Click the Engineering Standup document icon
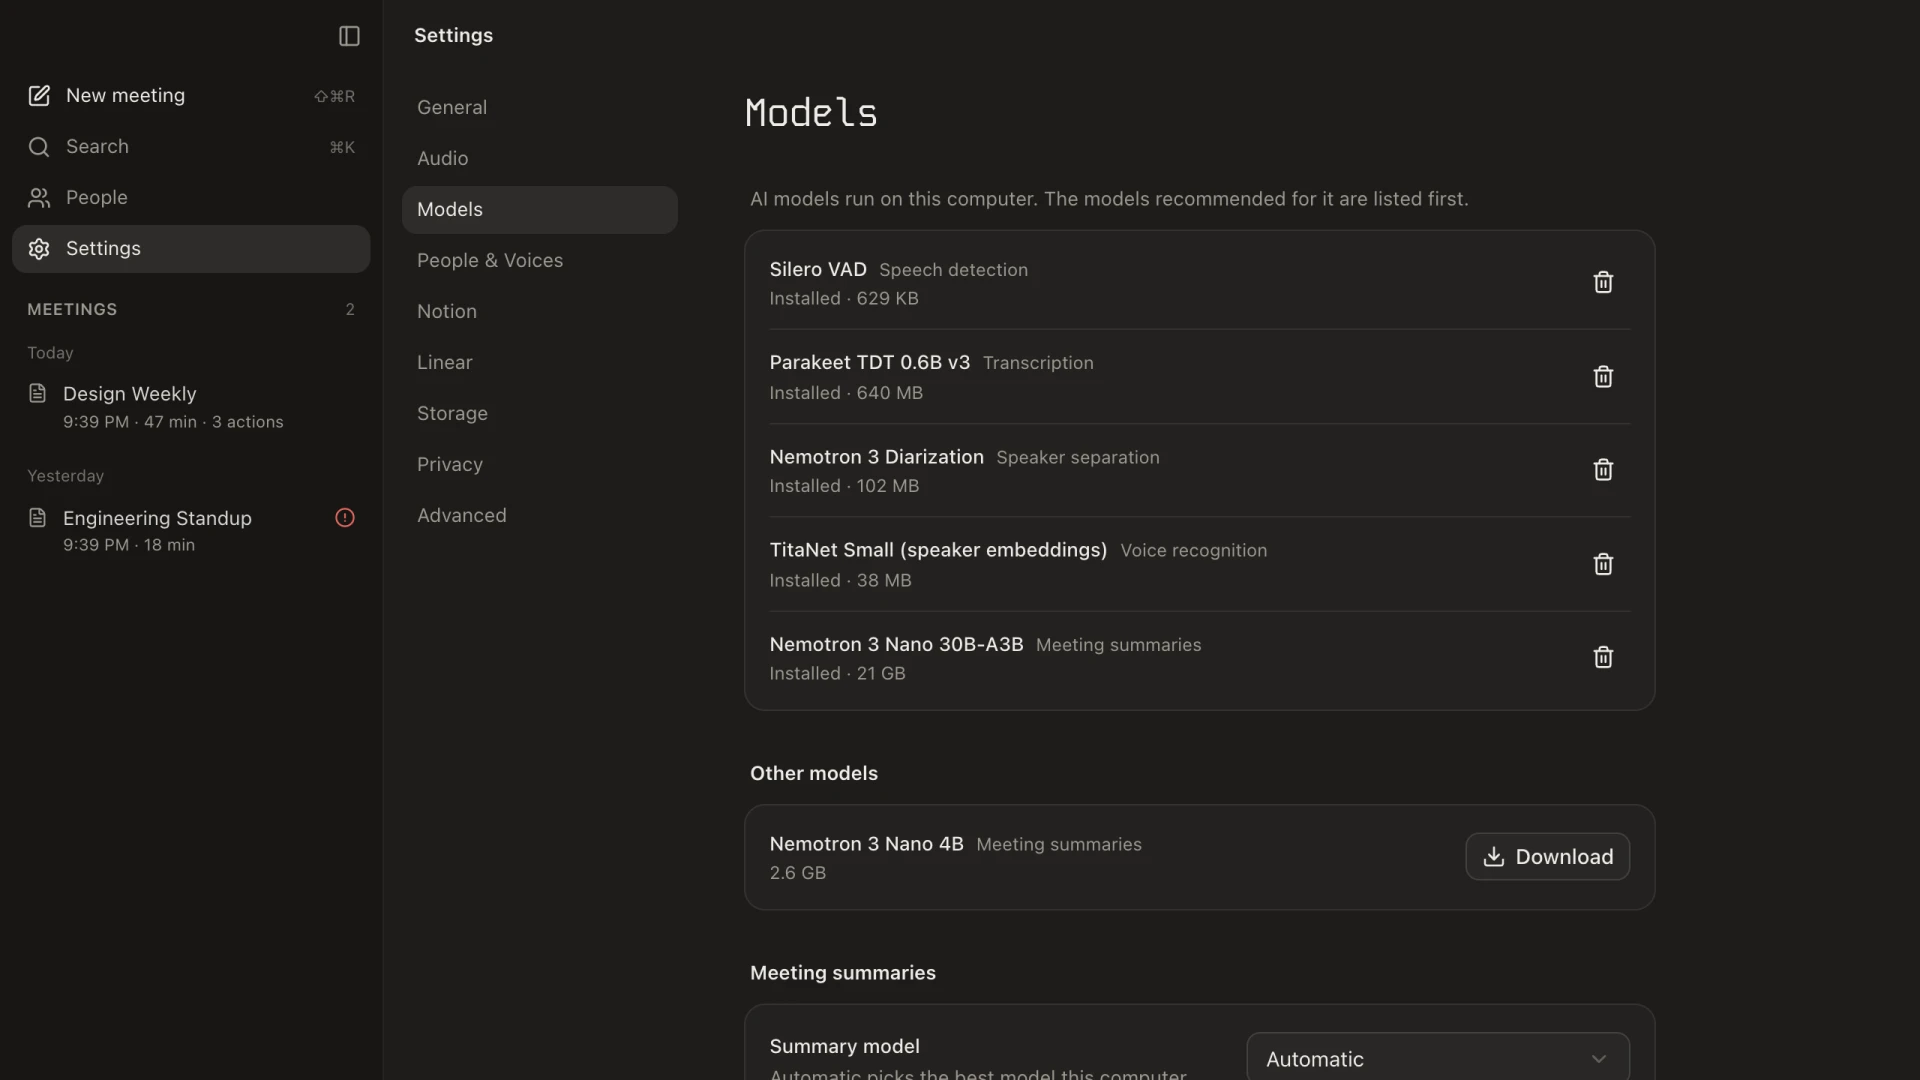Image resolution: width=1920 pixels, height=1080 pixels. click(38, 517)
